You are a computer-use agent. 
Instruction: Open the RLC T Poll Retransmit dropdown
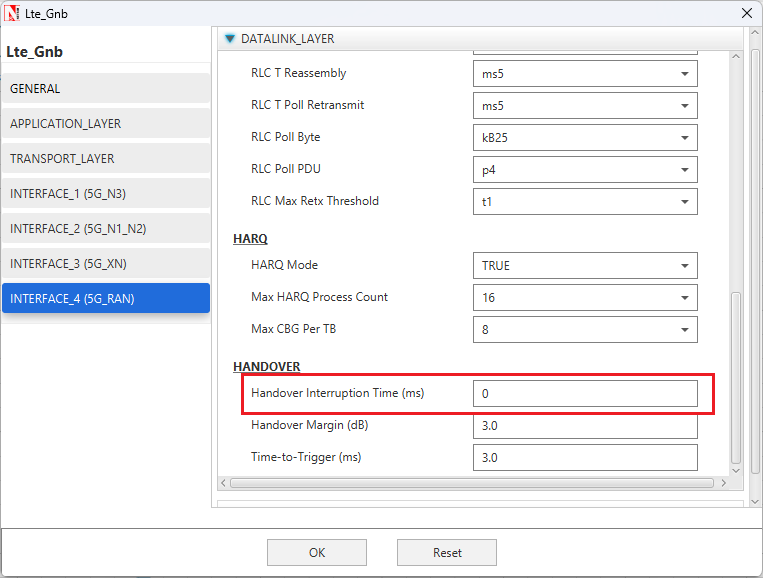click(x=585, y=106)
